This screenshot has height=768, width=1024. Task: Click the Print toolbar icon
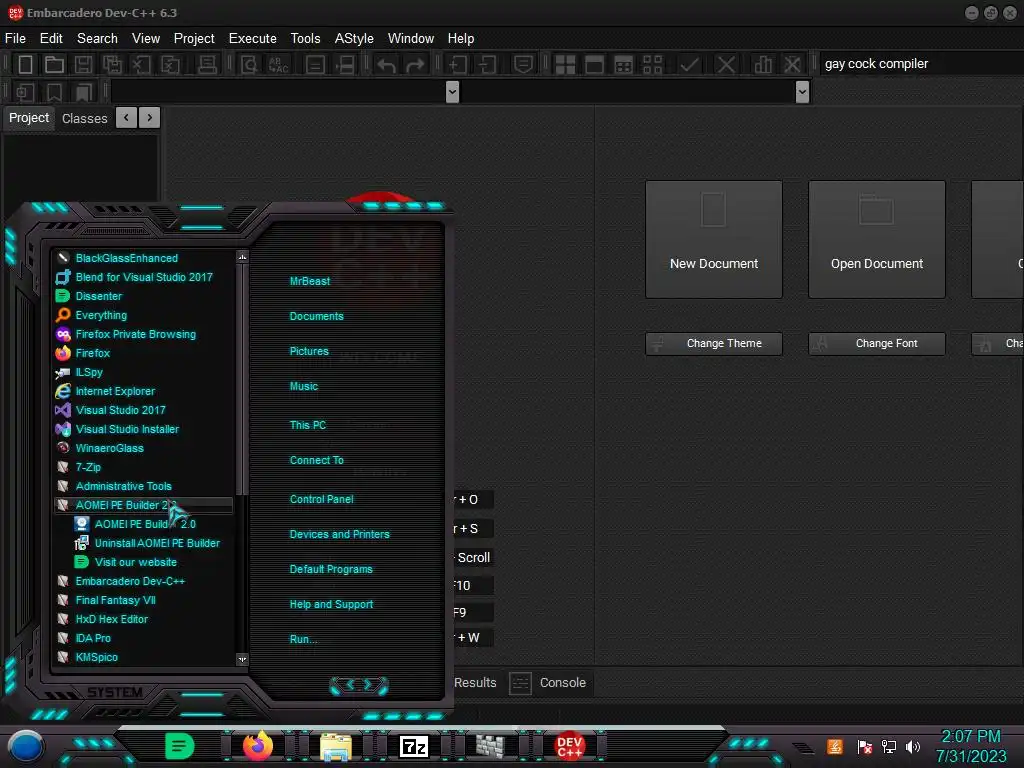(207, 64)
